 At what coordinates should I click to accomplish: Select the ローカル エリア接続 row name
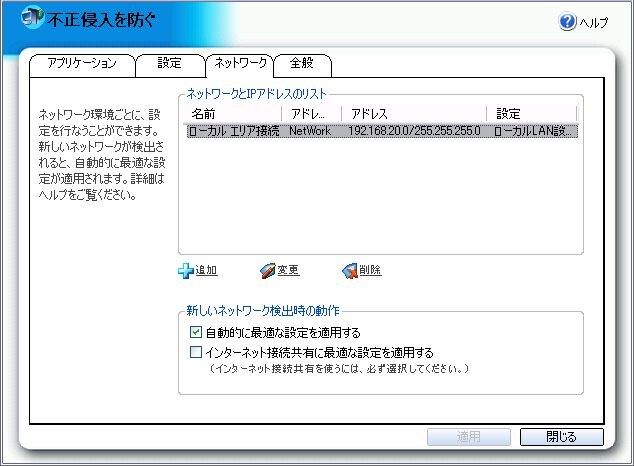234,131
